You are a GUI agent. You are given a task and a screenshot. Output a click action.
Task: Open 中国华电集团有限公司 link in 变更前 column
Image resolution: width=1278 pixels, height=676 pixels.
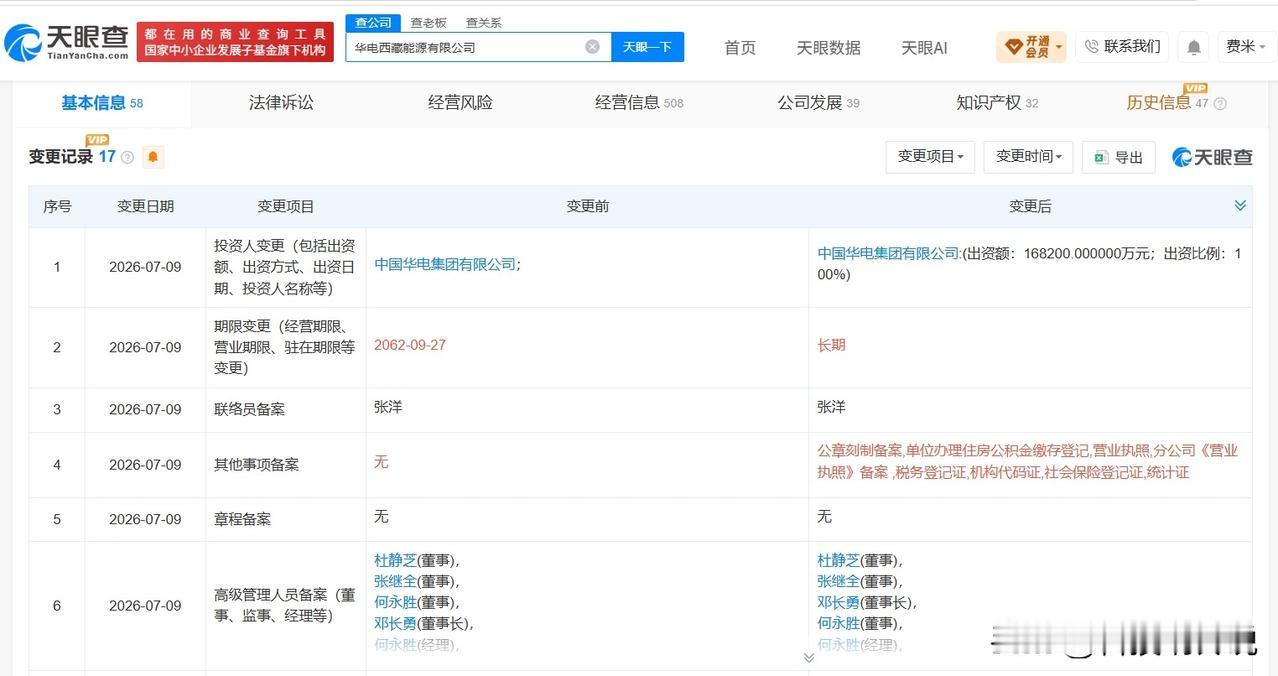445,264
